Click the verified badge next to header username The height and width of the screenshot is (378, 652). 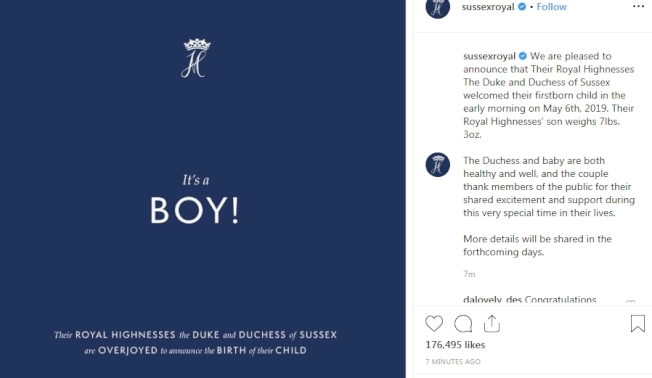[x=522, y=7]
